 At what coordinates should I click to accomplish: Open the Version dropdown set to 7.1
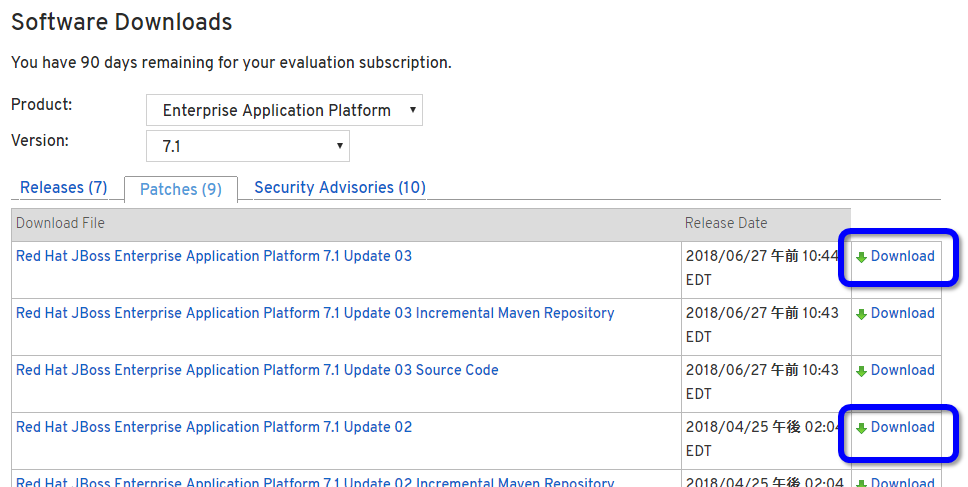pyautogui.click(x=248, y=146)
